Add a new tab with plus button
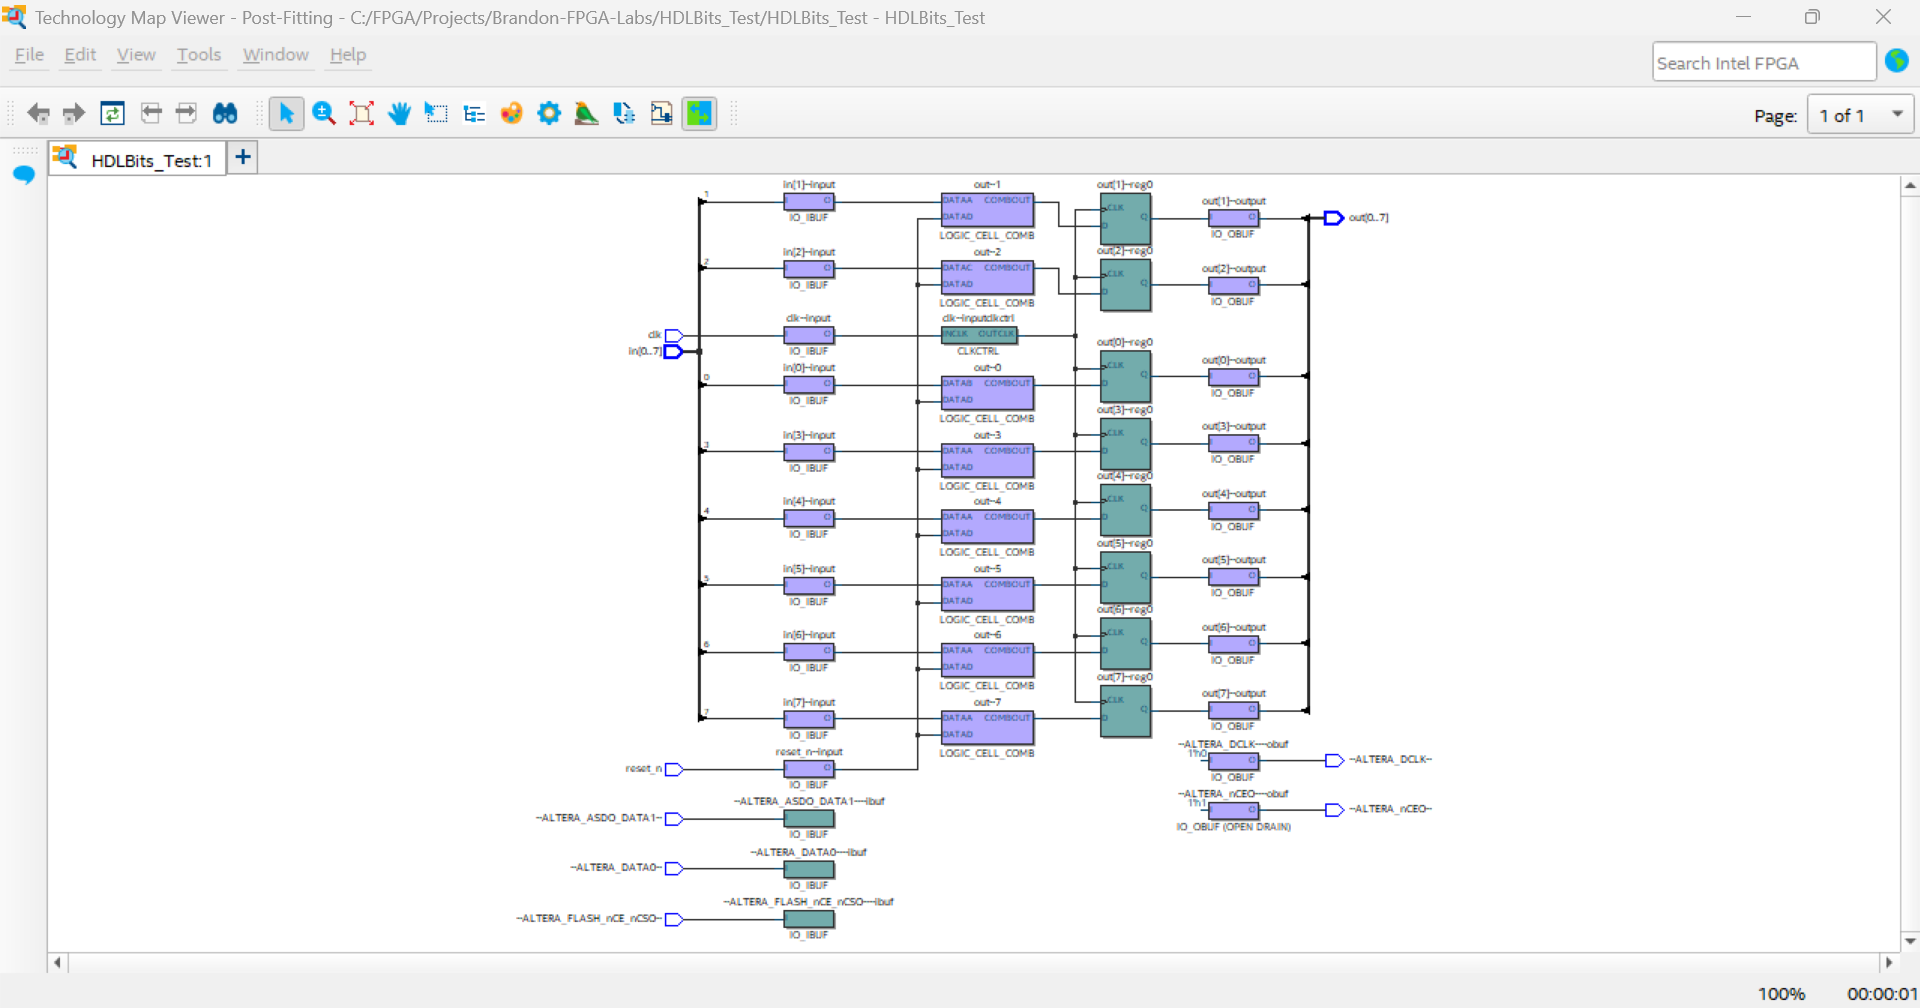 [243, 157]
